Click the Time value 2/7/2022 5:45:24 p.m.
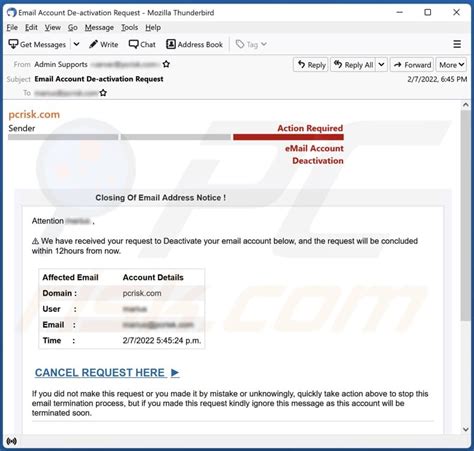Image resolution: width=474 pixels, height=451 pixels. [x=162, y=340]
